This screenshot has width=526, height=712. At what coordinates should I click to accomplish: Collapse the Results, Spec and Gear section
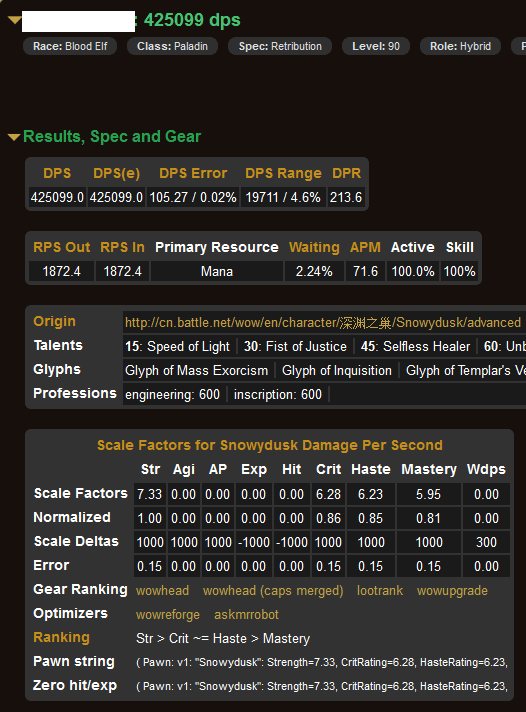coord(14,137)
